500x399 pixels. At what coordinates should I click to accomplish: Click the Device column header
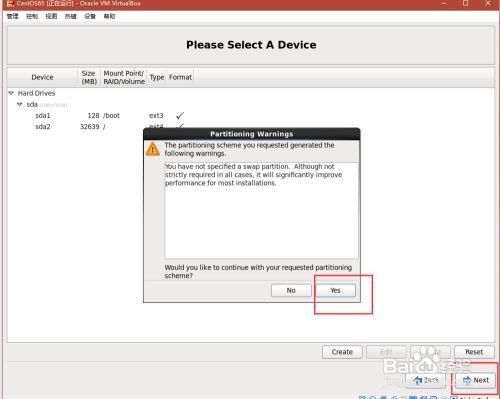[42, 77]
